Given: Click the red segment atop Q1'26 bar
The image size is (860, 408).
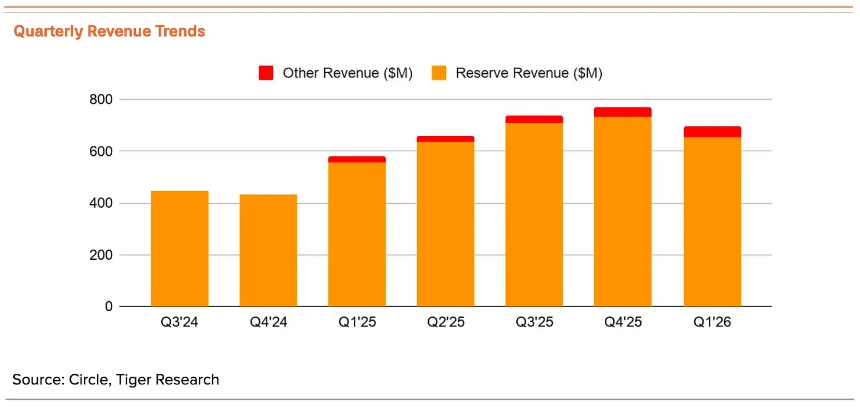Looking at the screenshot, I should coord(712,132).
